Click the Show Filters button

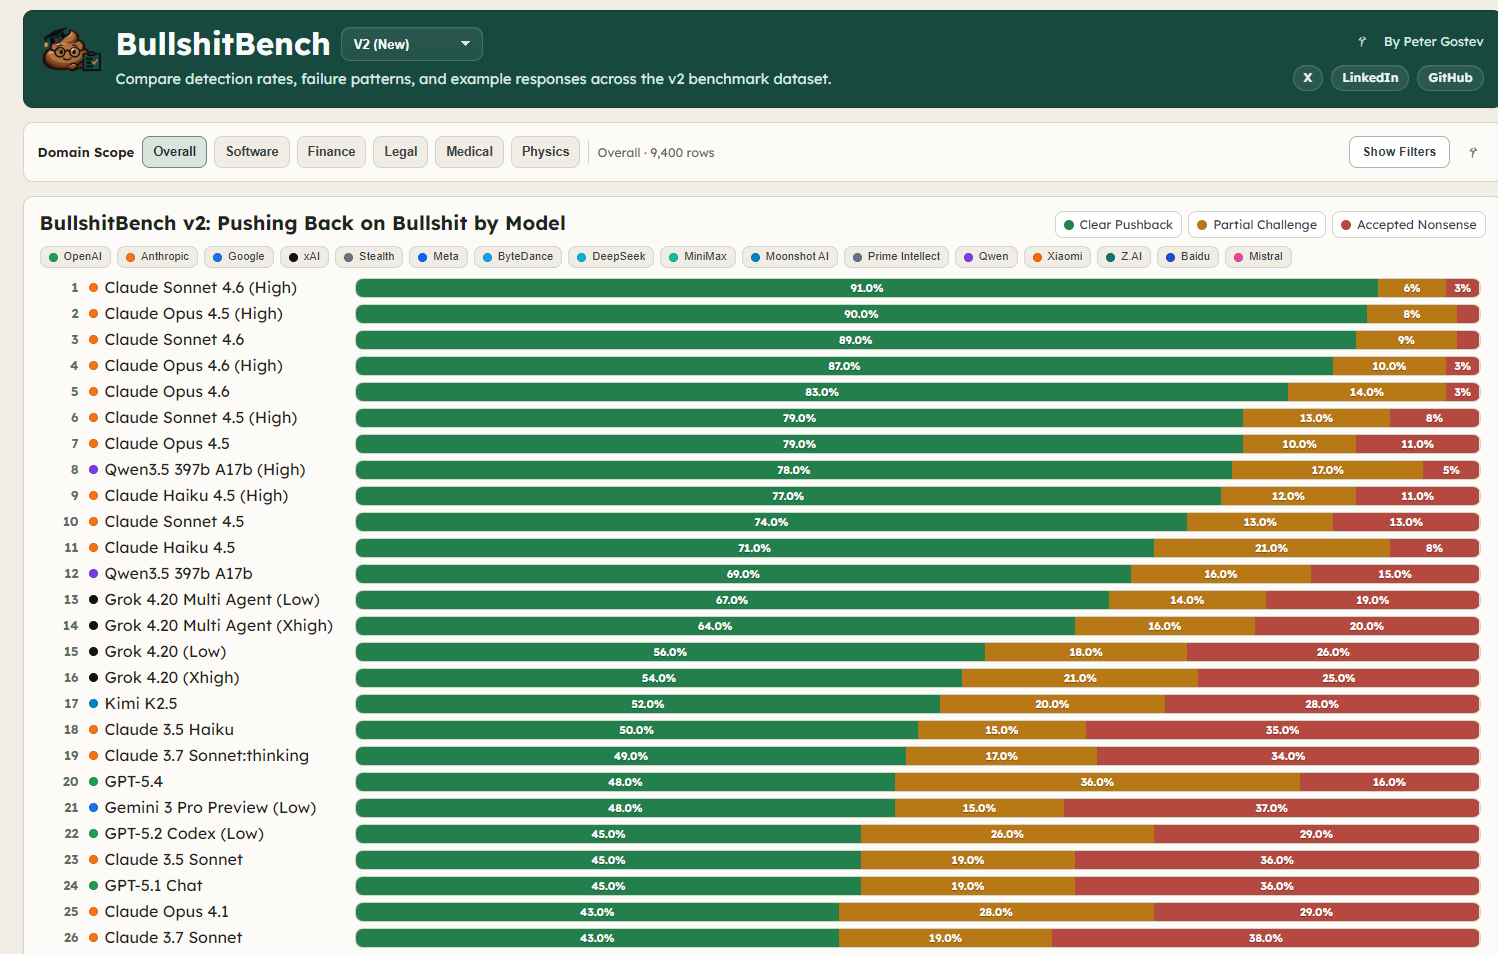pyautogui.click(x=1399, y=152)
